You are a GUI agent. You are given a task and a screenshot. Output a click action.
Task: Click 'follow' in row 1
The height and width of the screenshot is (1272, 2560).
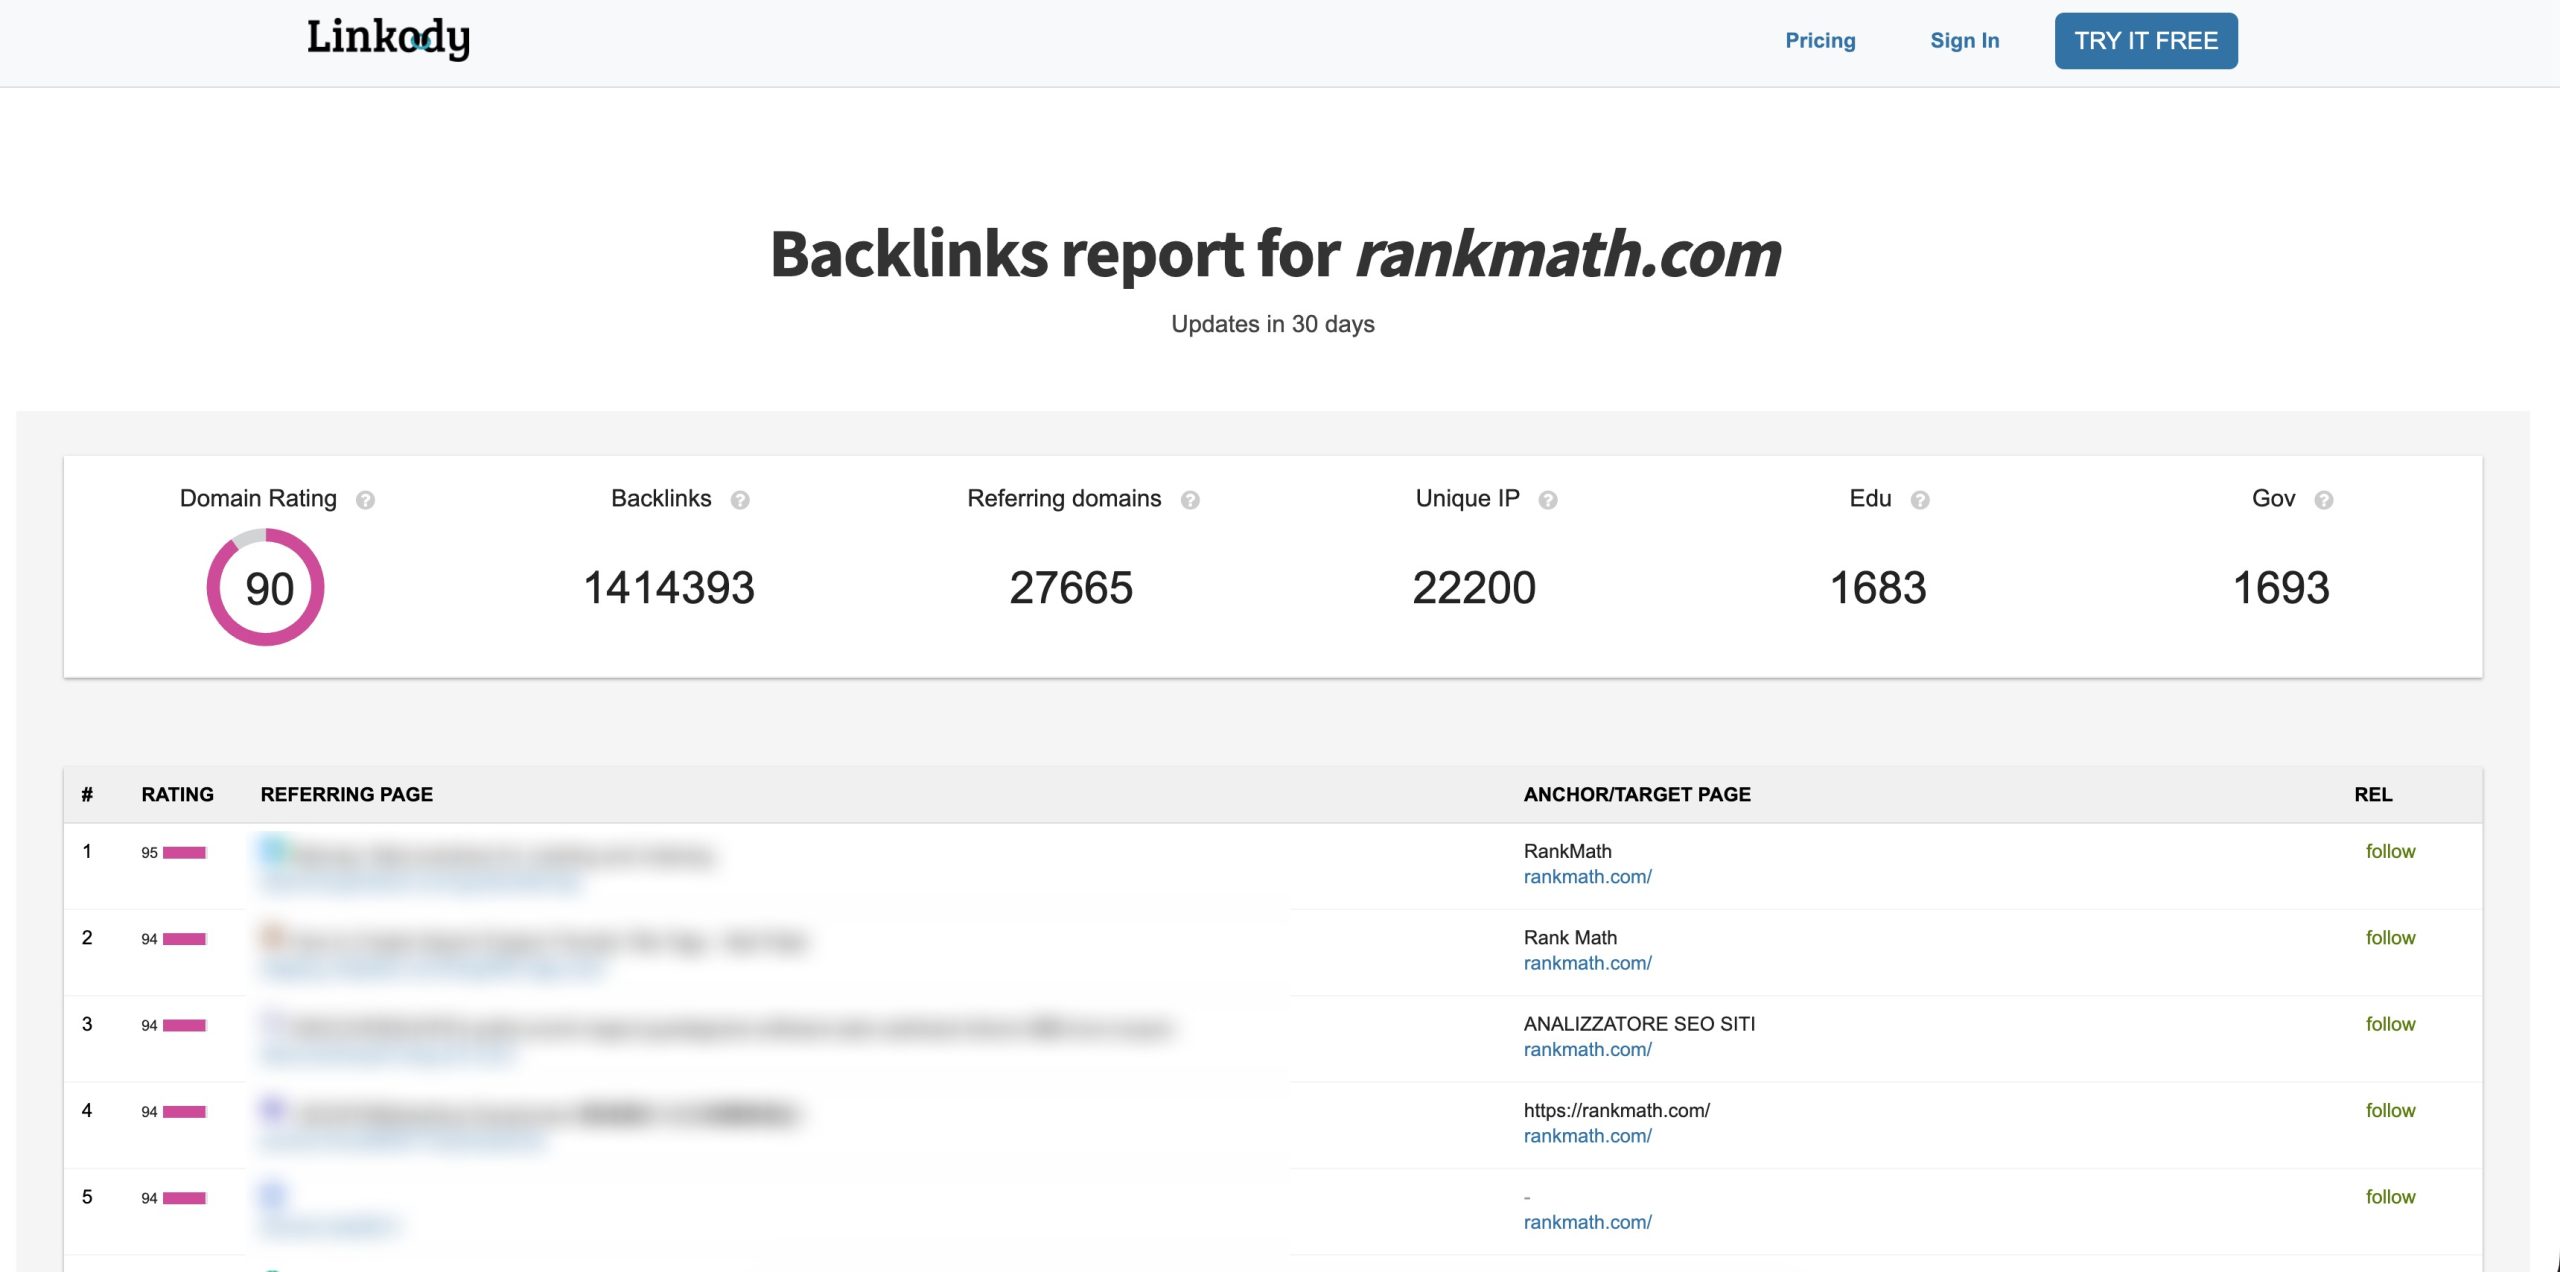point(2390,852)
